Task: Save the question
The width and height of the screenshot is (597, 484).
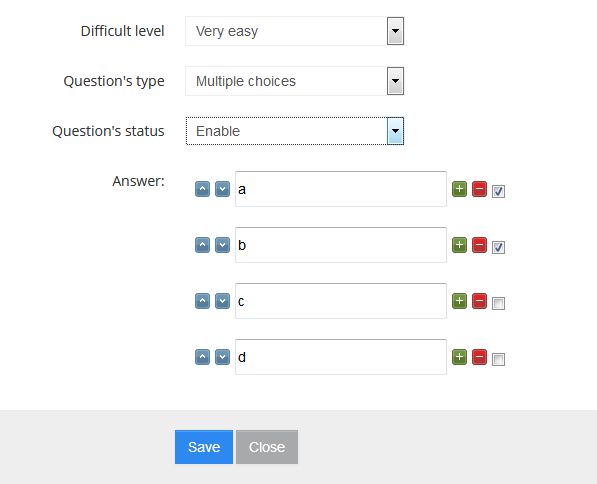Action: click(x=204, y=447)
